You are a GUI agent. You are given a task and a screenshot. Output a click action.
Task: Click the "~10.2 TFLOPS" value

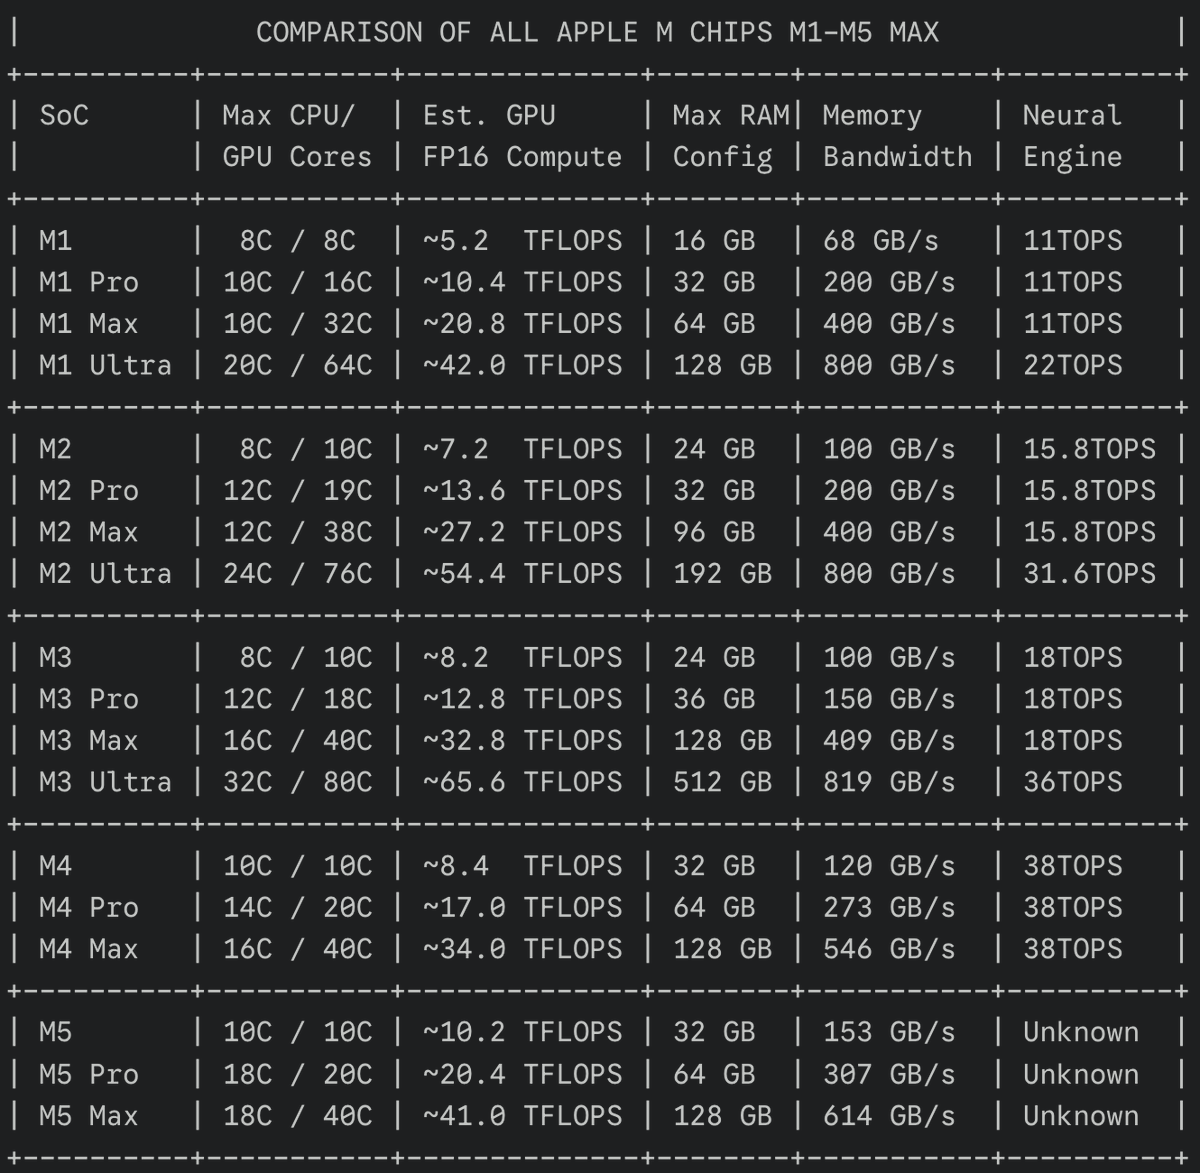click(522, 1032)
